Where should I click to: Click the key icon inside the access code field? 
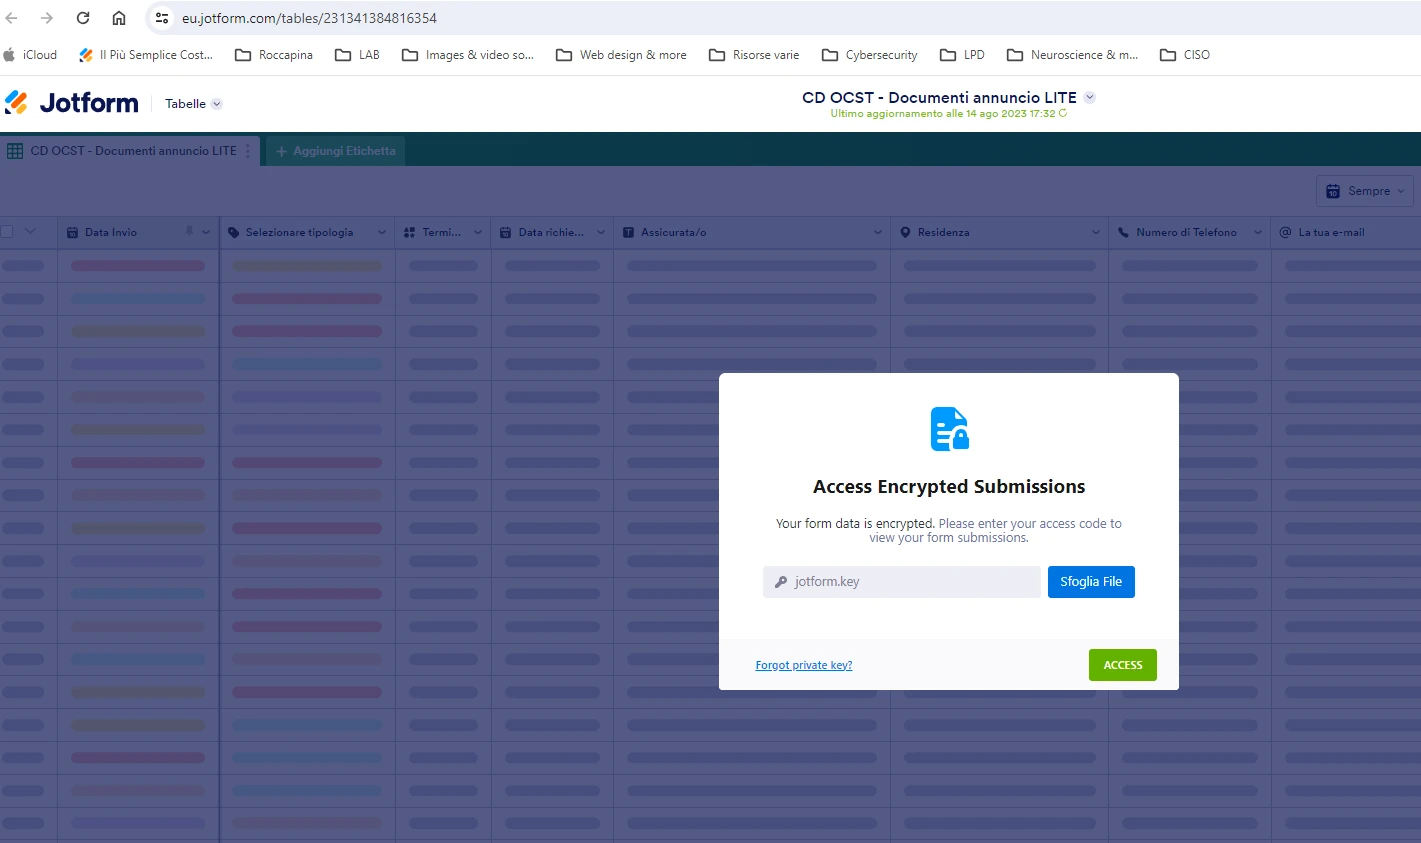click(x=781, y=581)
